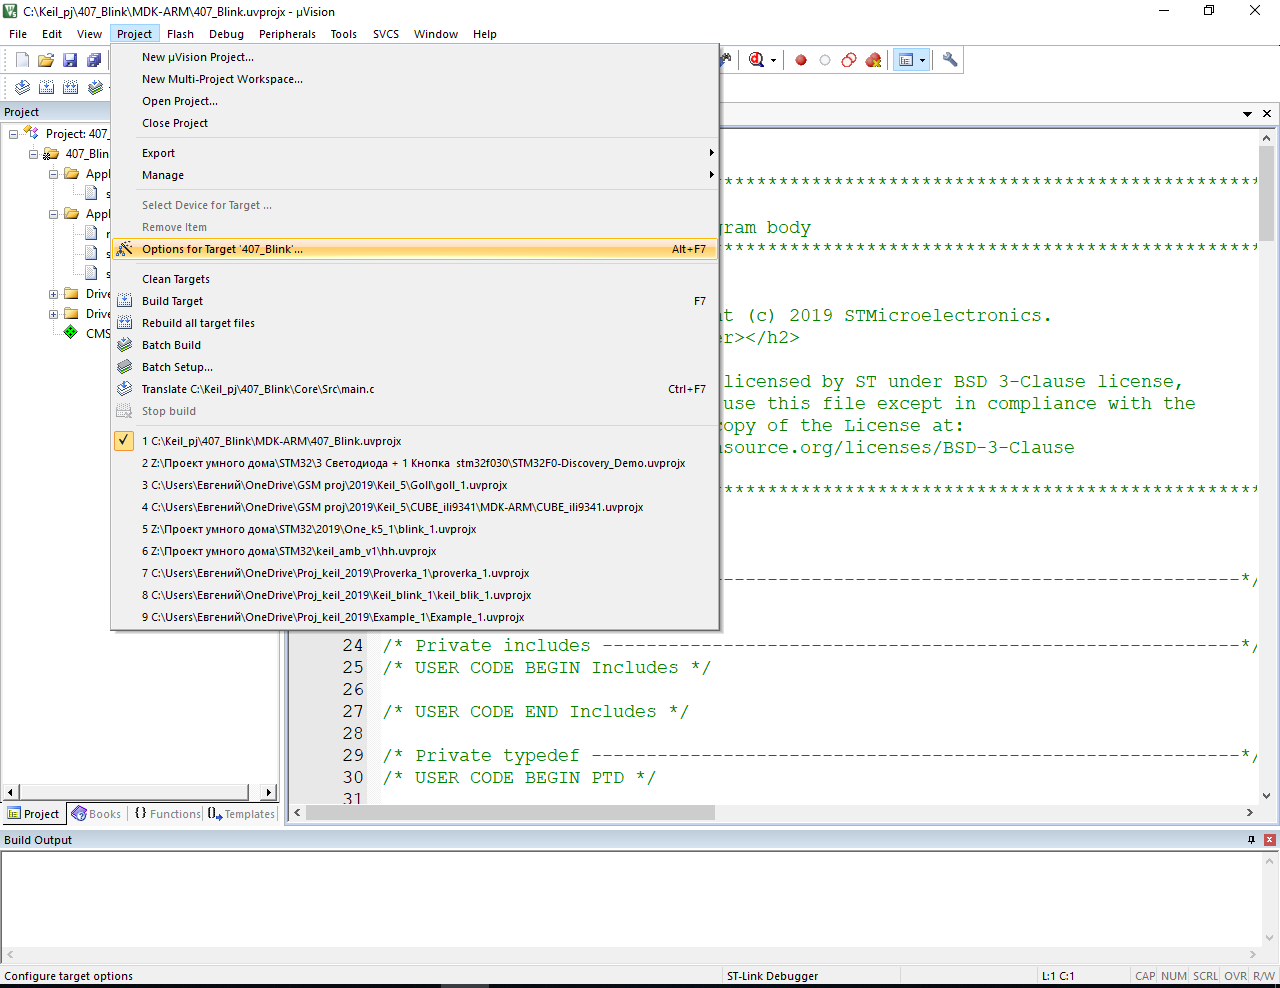
Task: Open recent project goll_1.uvprojx
Action: point(415,485)
